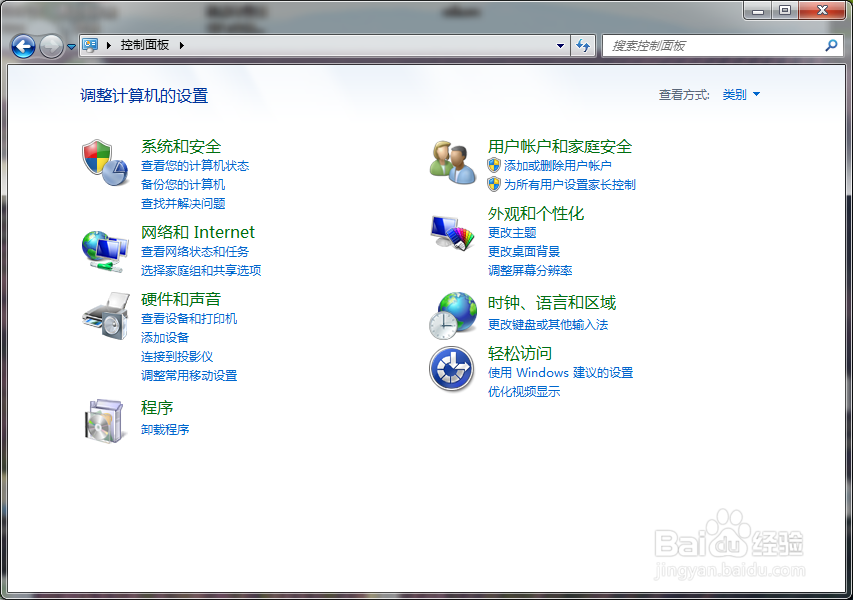Viewport: 853px width, 600px height.
Task: Open the address bar history dropdown
Action: [x=561, y=45]
